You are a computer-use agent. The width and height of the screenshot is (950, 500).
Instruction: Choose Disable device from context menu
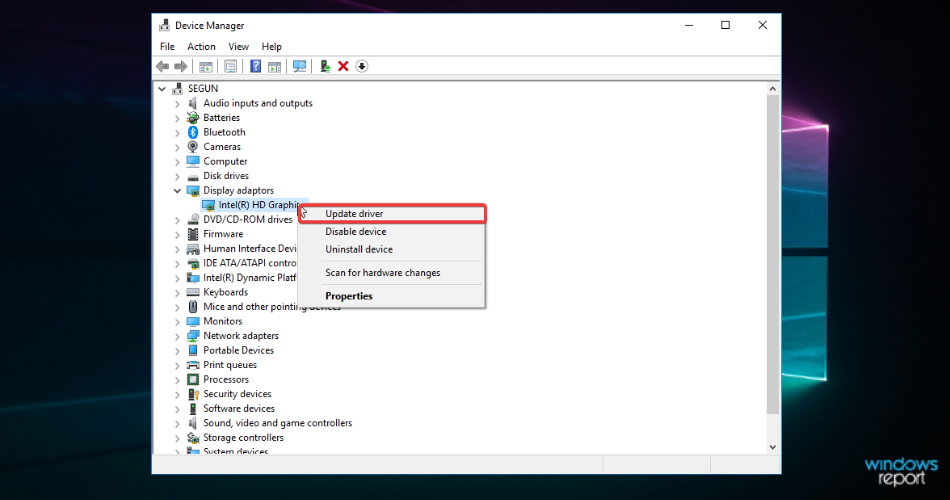(392, 232)
